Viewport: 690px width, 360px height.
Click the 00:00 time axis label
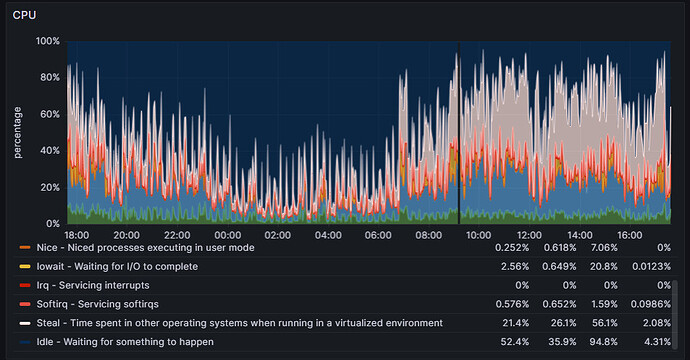228,235
